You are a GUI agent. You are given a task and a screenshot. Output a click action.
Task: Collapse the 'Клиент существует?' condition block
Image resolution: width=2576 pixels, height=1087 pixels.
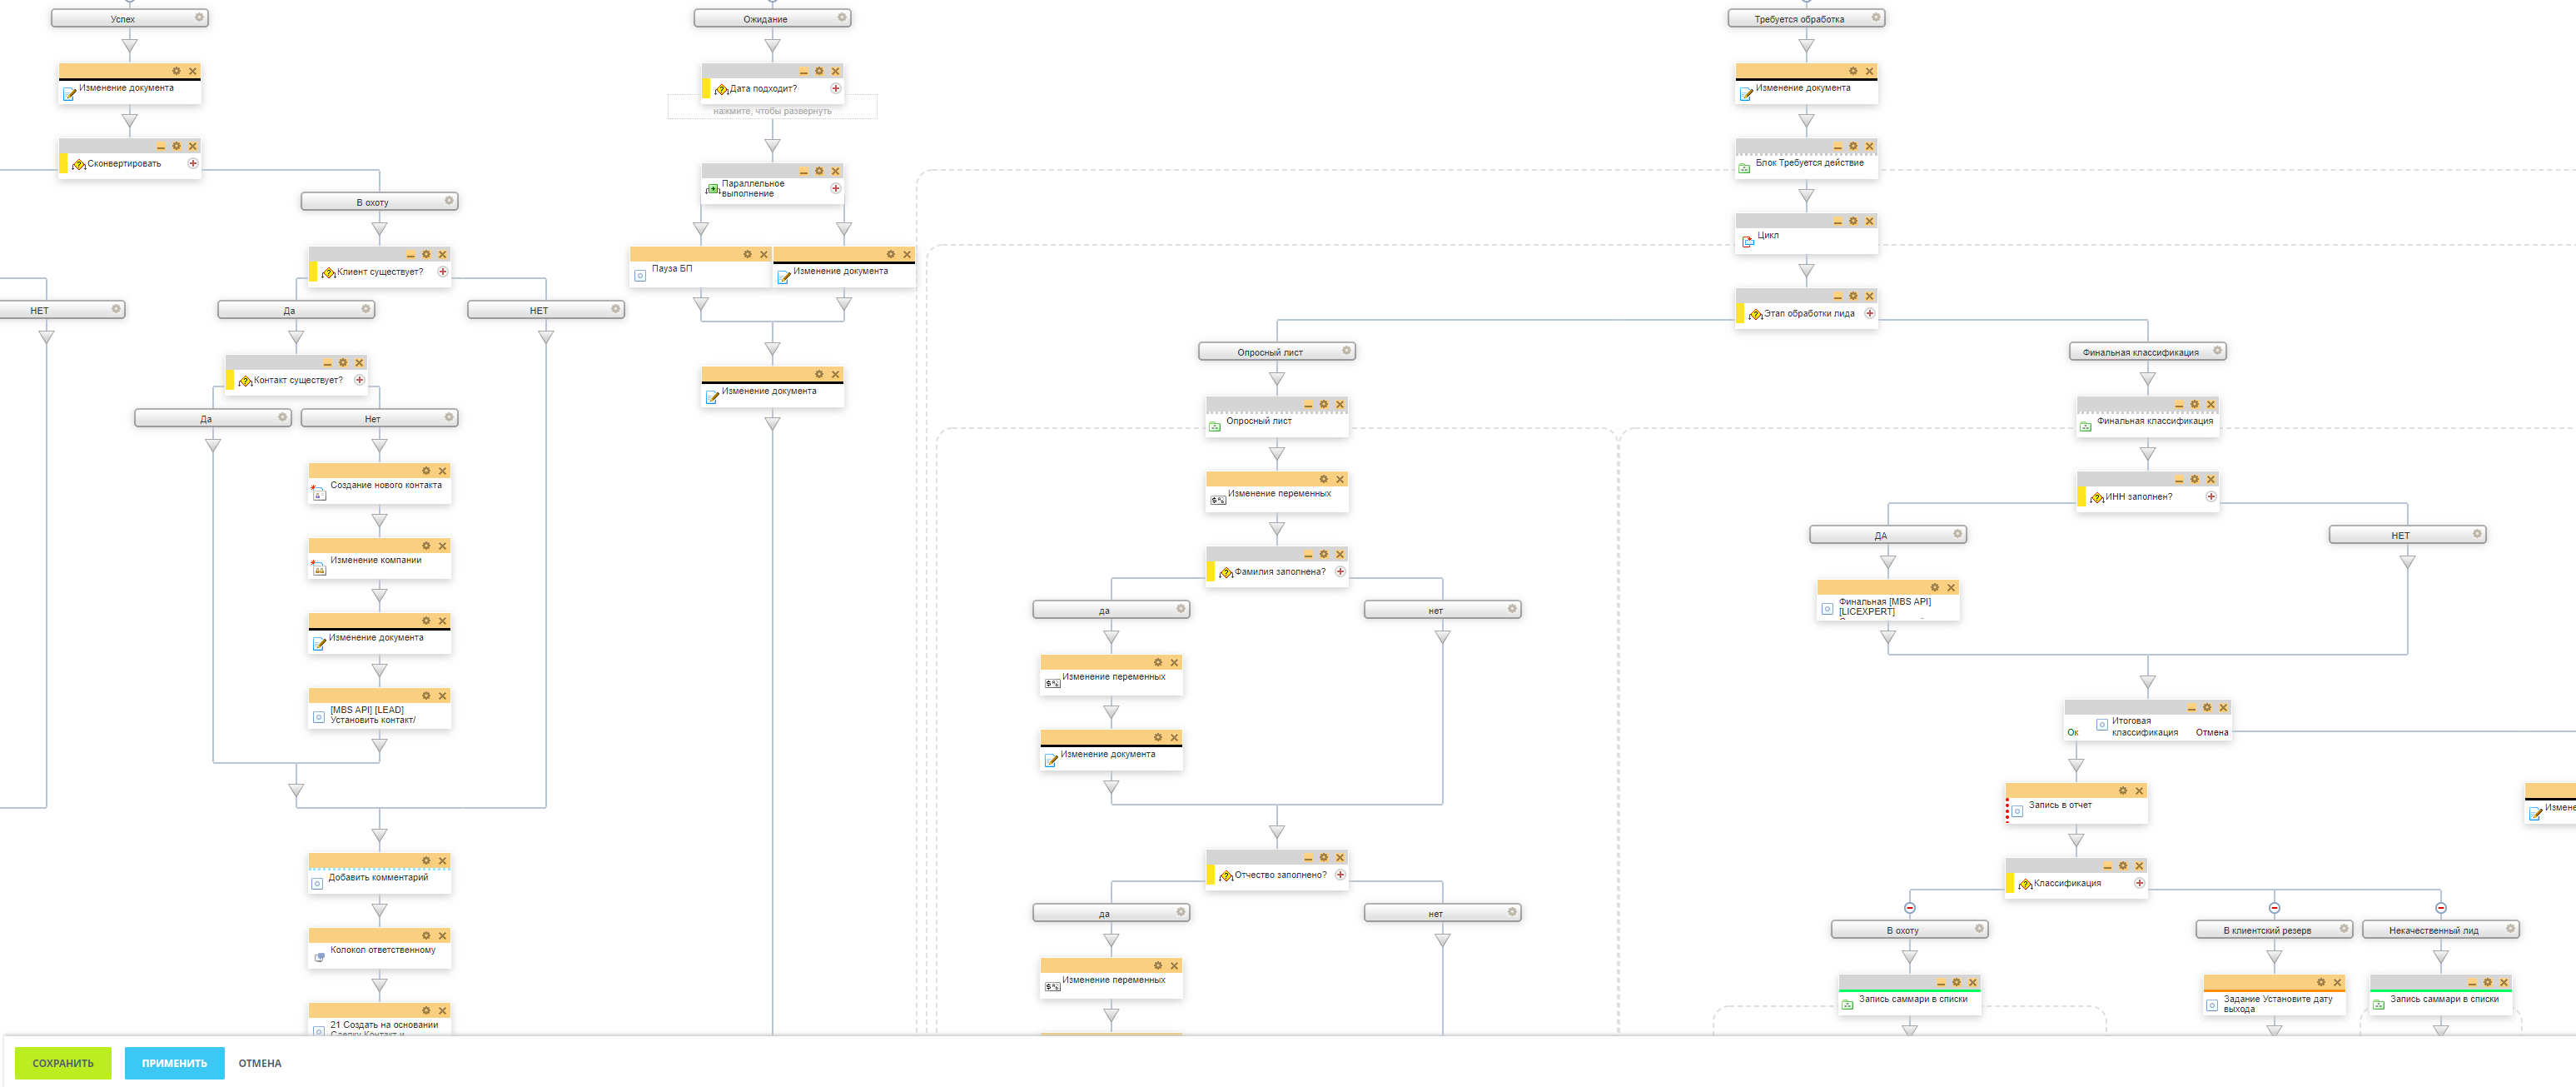(410, 255)
